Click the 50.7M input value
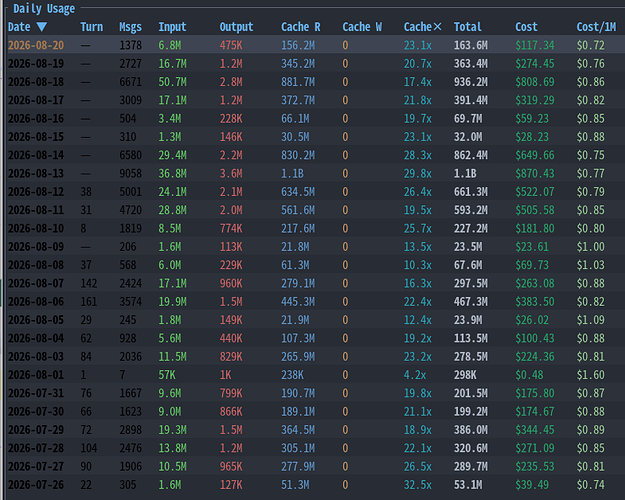 172,82
